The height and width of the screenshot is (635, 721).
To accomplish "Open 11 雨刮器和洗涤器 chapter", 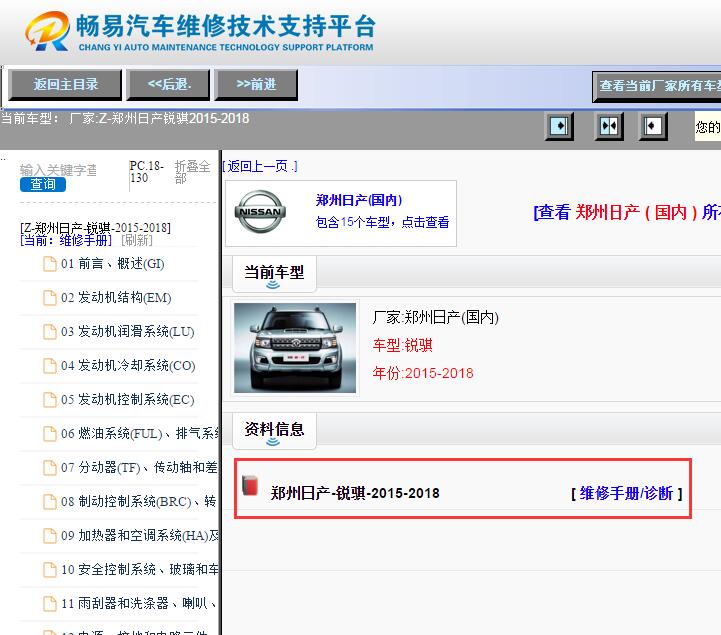I will pos(138,603).
